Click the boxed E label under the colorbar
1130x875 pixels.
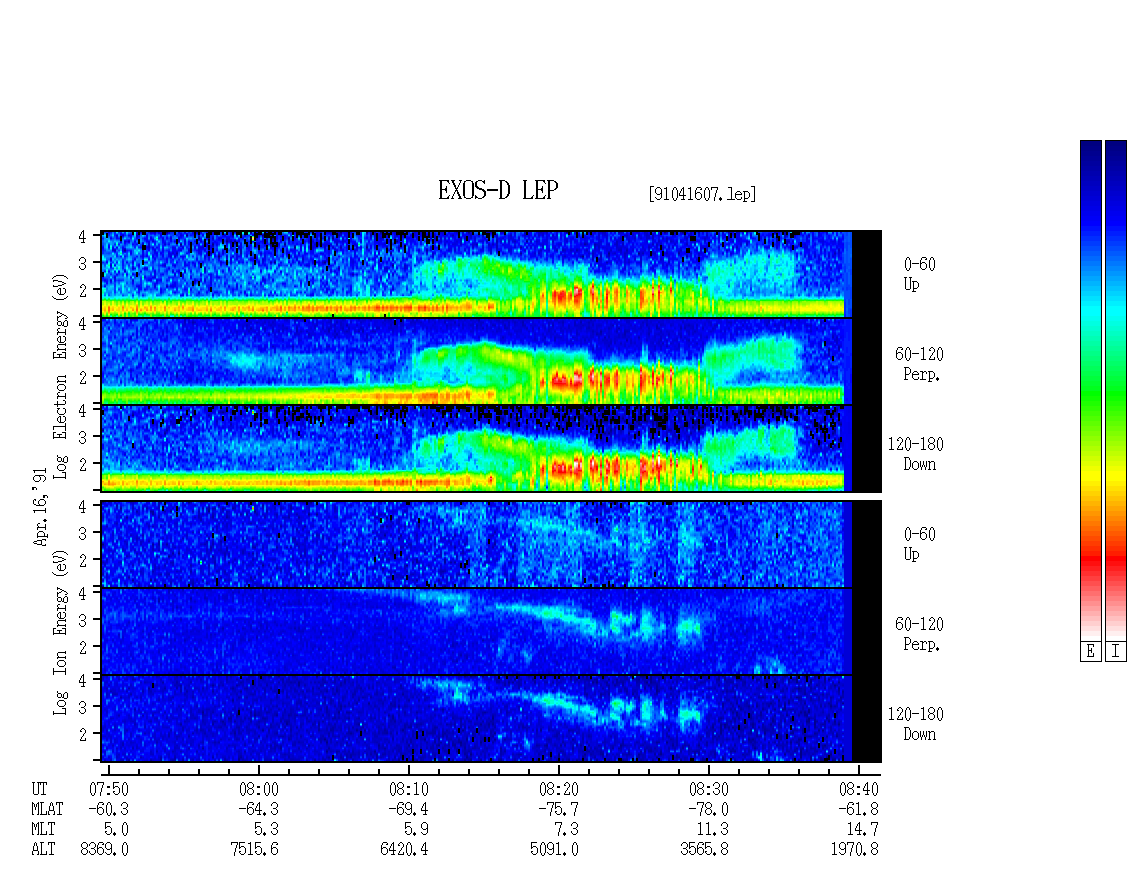click(1090, 651)
